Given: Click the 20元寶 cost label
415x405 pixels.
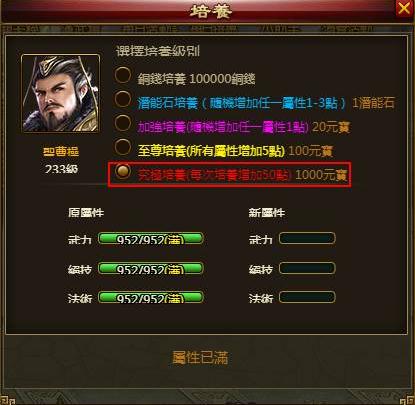Looking at the screenshot, I should tap(331, 127).
